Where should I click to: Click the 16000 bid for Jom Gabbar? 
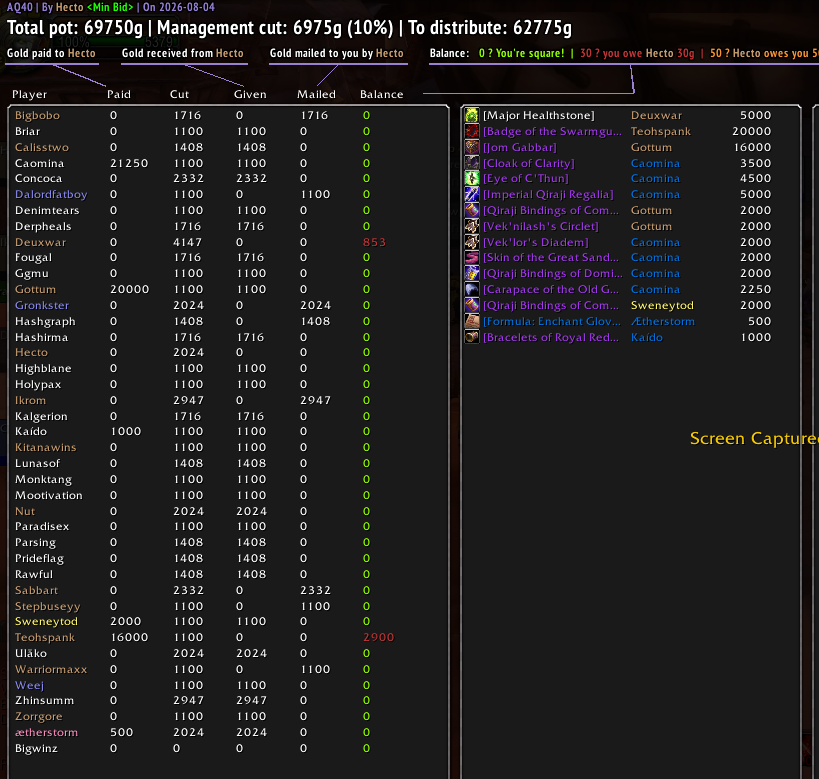click(752, 147)
